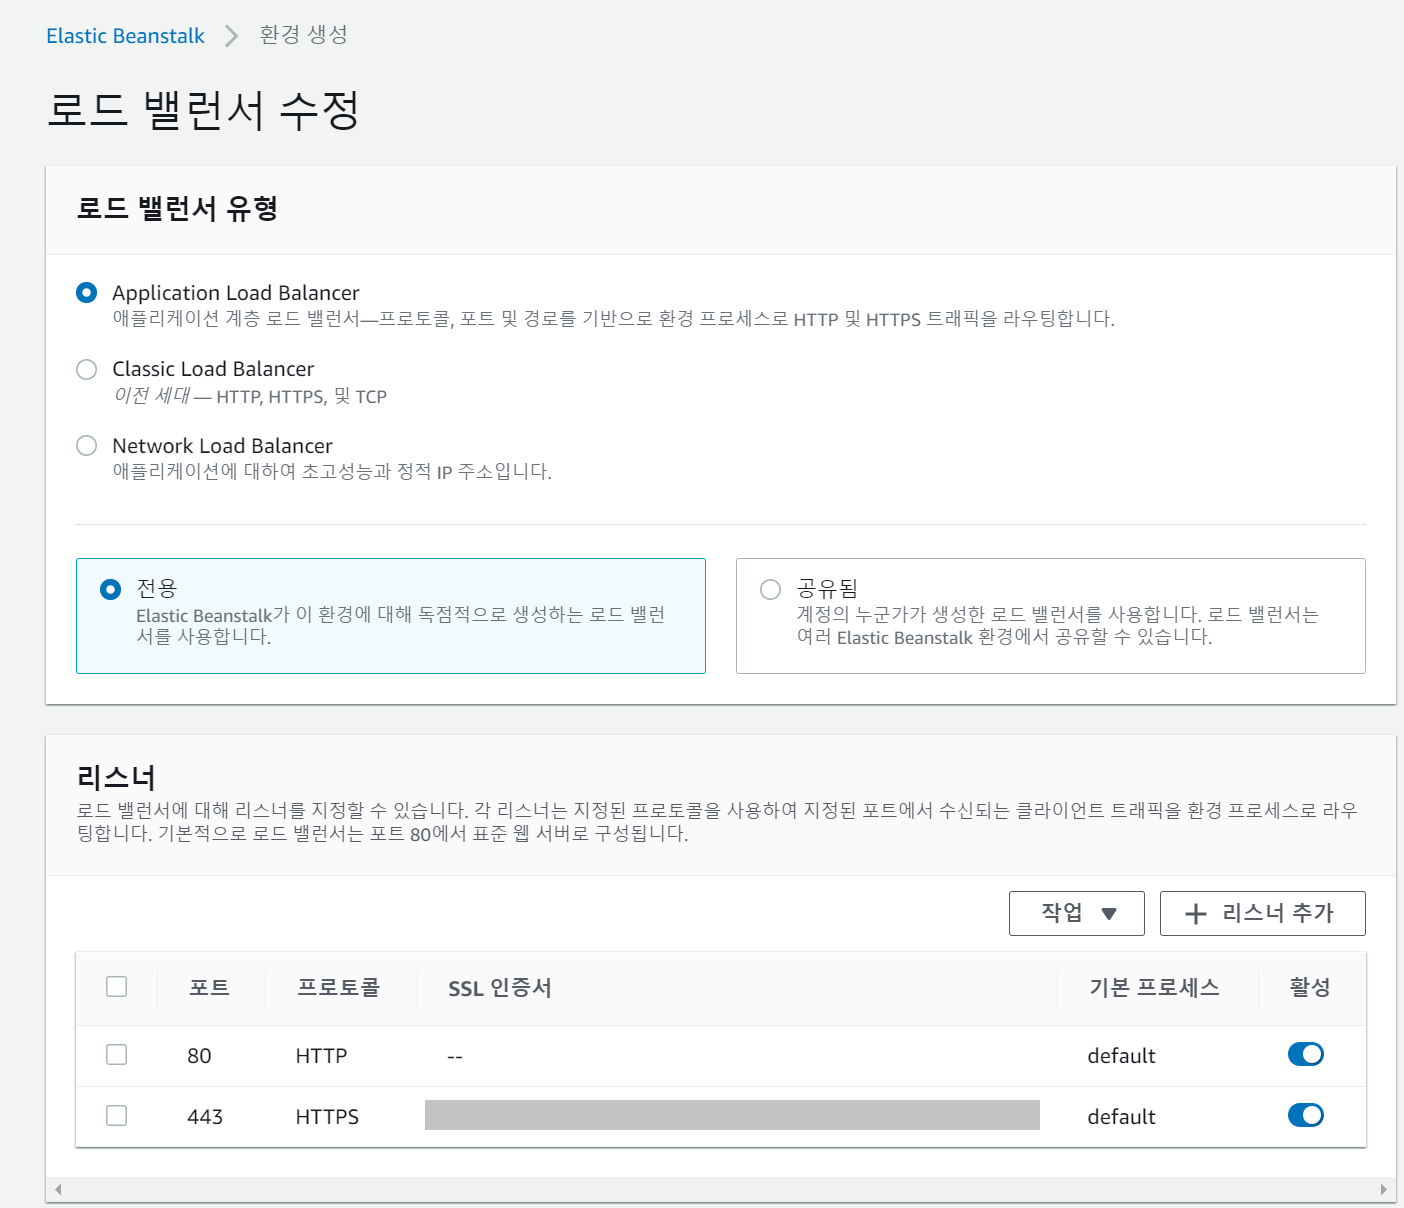The image size is (1404, 1208).
Task: Toggle the port 80 HTTP listener enabled switch
Action: click(1306, 1054)
